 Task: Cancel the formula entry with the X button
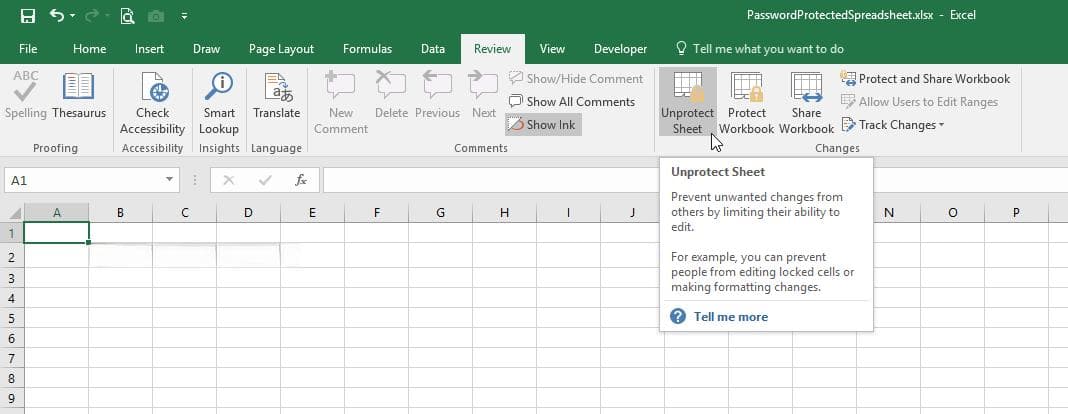(x=229, y=180)
